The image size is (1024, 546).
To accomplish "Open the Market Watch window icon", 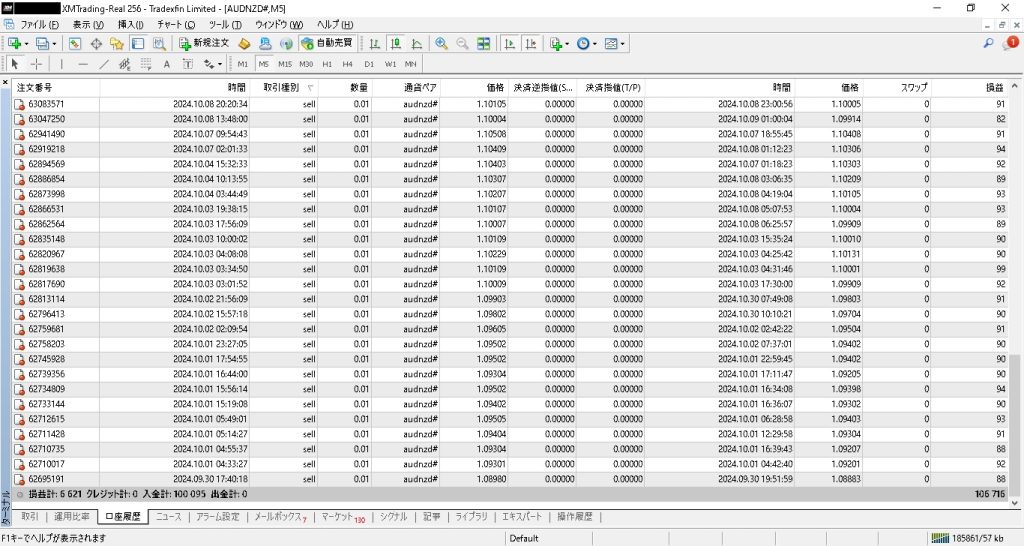I will coord(75,44).
